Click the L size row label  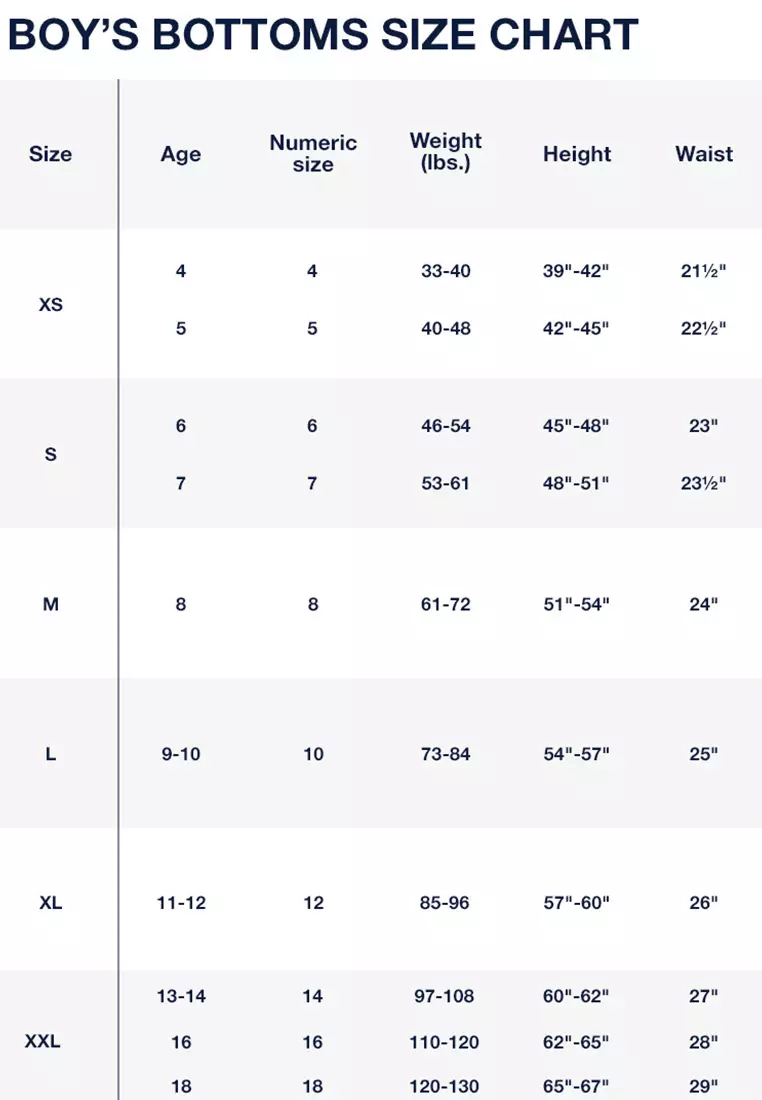(x=50, y=754)
